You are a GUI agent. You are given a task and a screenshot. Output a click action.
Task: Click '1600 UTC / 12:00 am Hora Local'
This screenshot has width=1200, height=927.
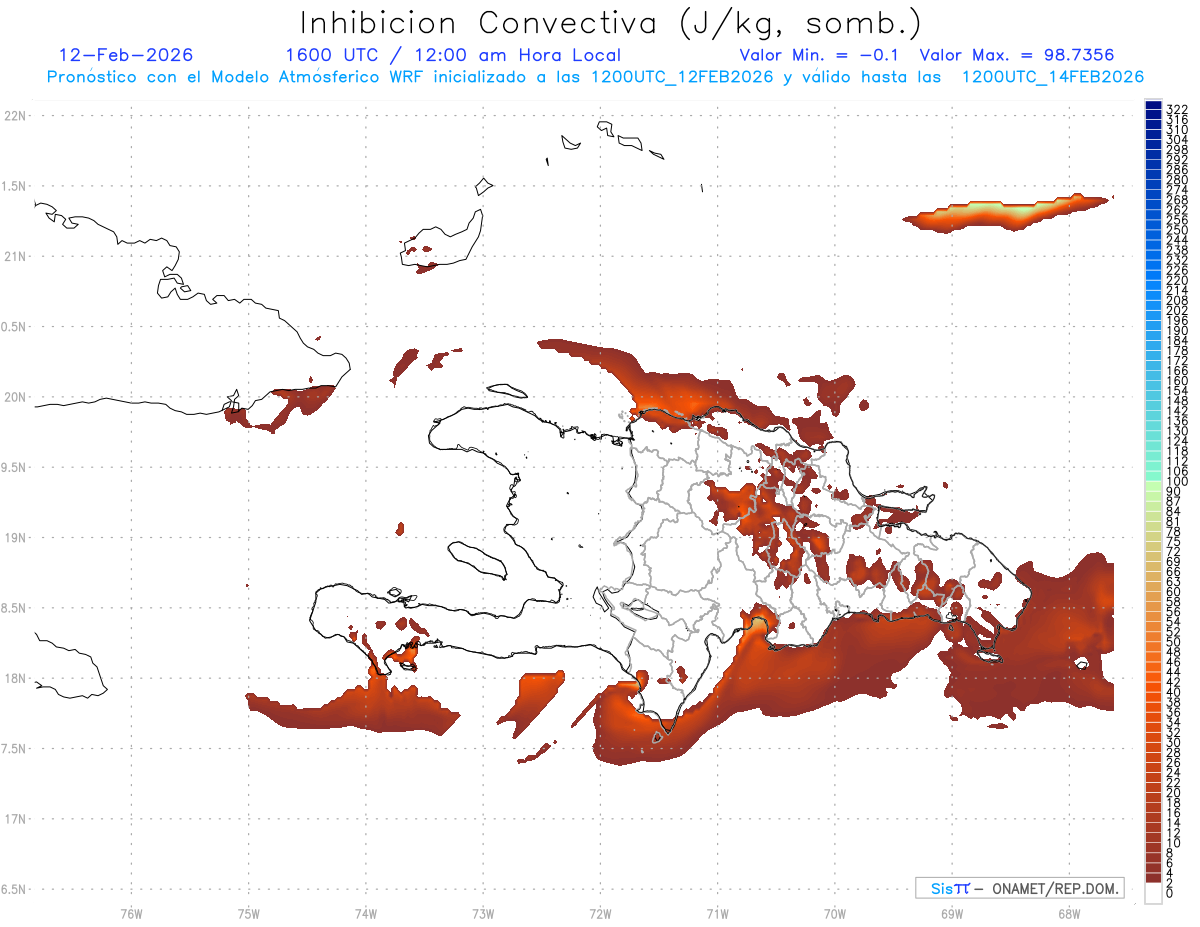(453, 56)
